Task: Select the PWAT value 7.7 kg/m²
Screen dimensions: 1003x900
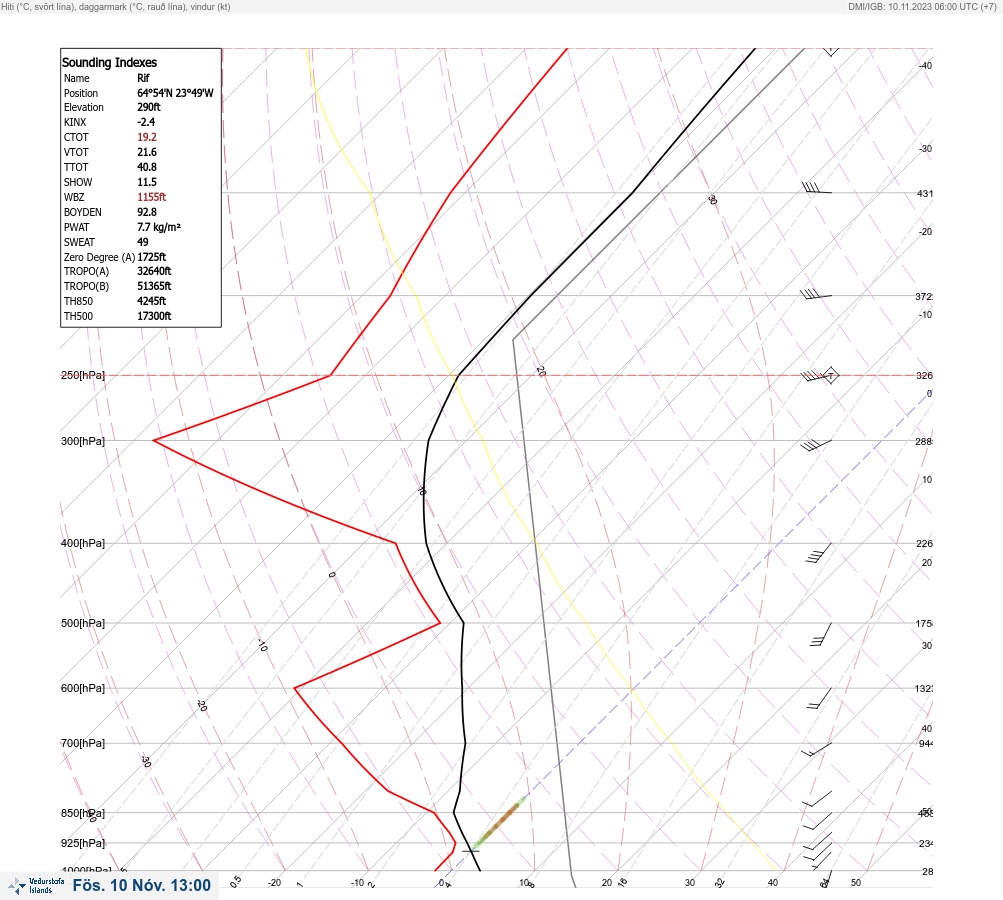Action: tap(159, 227)
